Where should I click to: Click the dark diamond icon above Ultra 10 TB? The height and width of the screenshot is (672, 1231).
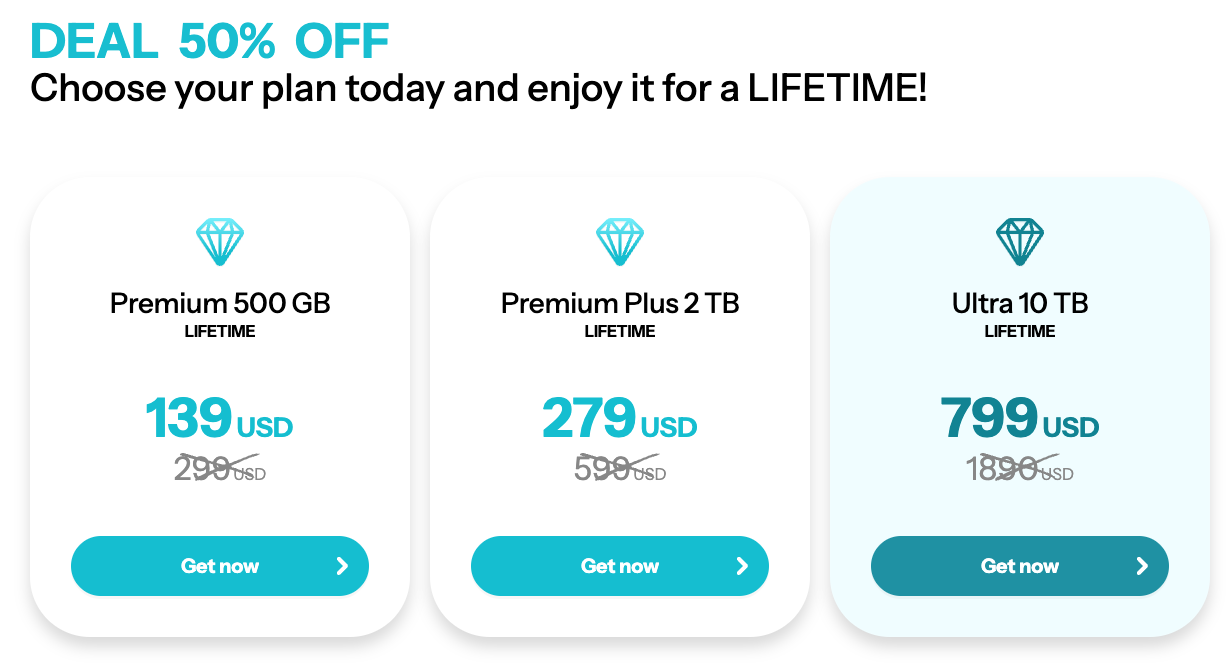(1020, 243)
